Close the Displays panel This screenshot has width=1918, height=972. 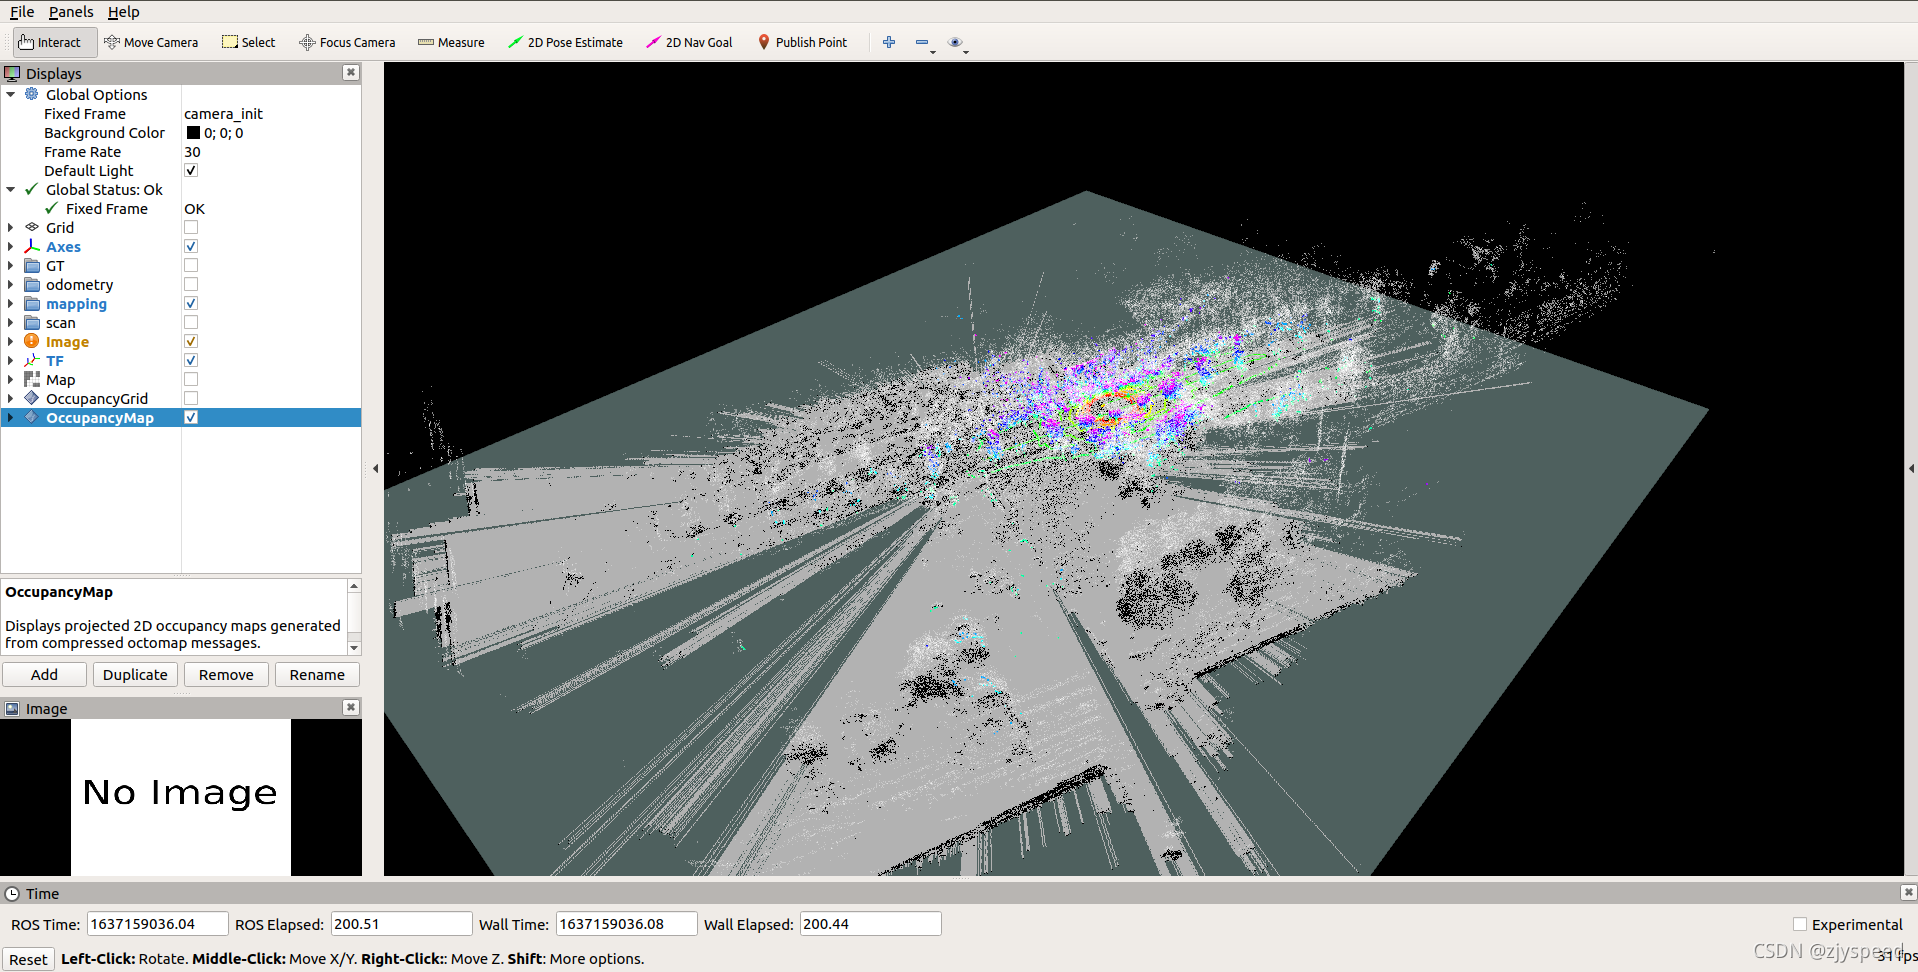pos(351,72)
